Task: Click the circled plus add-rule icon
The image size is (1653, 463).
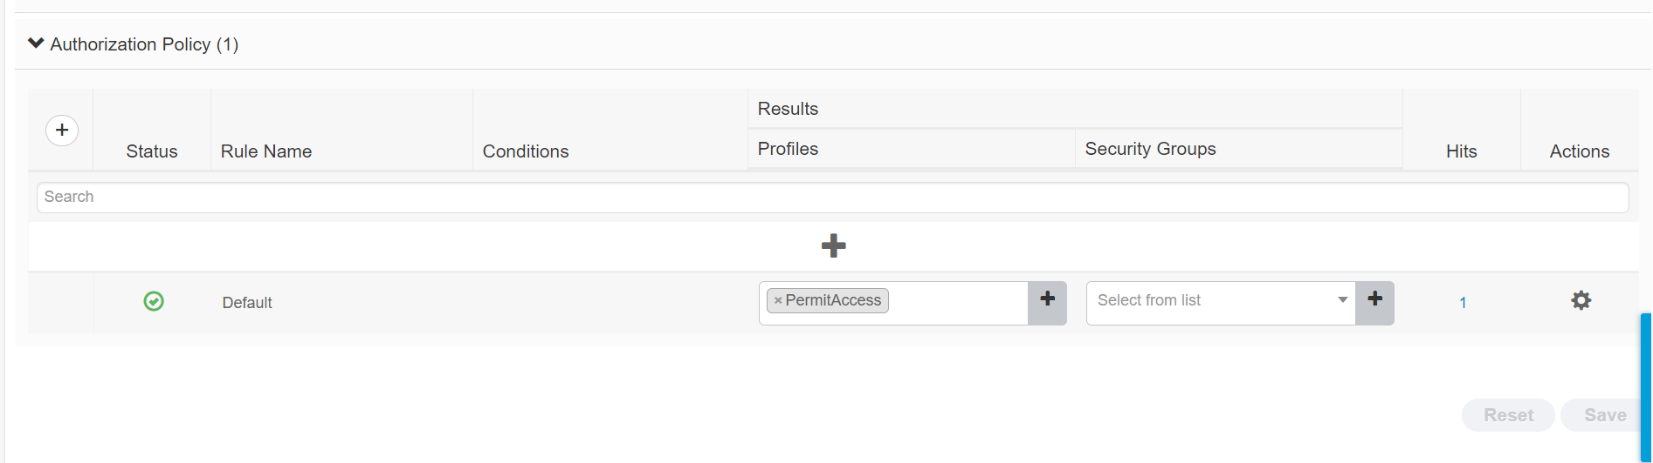Action: point(62,130)
